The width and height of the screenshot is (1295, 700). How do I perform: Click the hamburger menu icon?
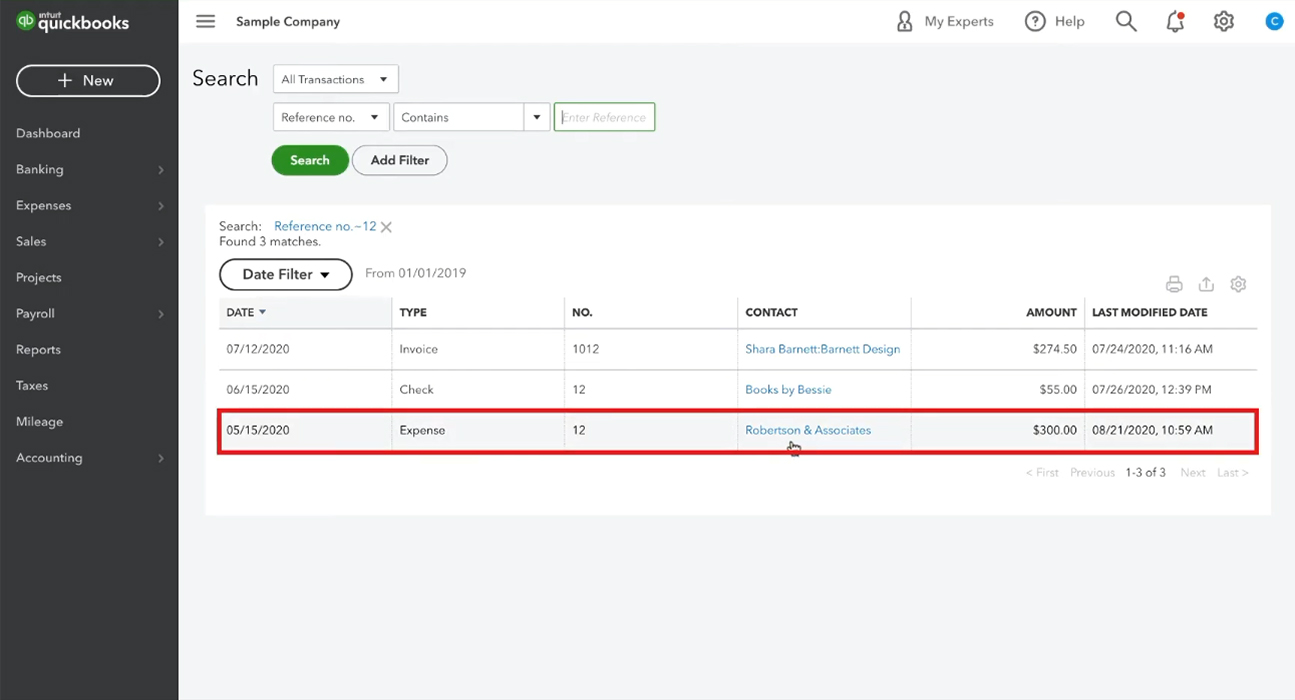(x=205, y=21)
